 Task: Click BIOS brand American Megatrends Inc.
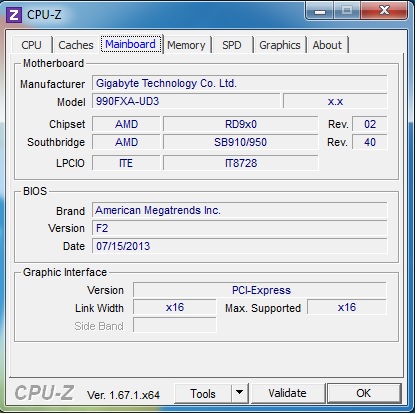(240, 210)
